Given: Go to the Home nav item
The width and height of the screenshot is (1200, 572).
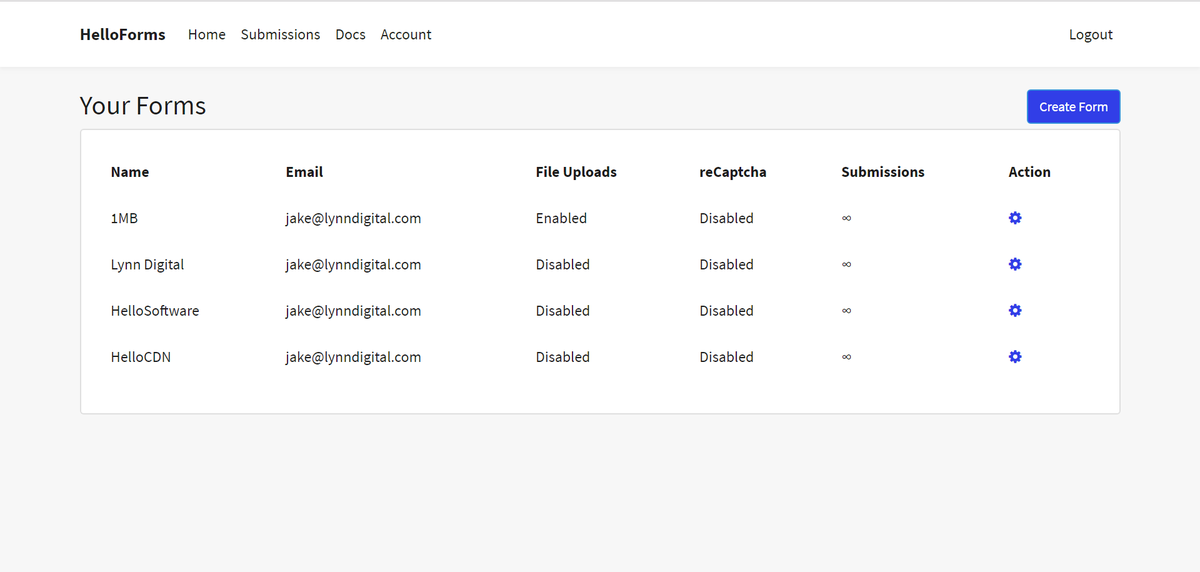Looking at the screenshot, I should pyautogui.click(x=207, y=34).
